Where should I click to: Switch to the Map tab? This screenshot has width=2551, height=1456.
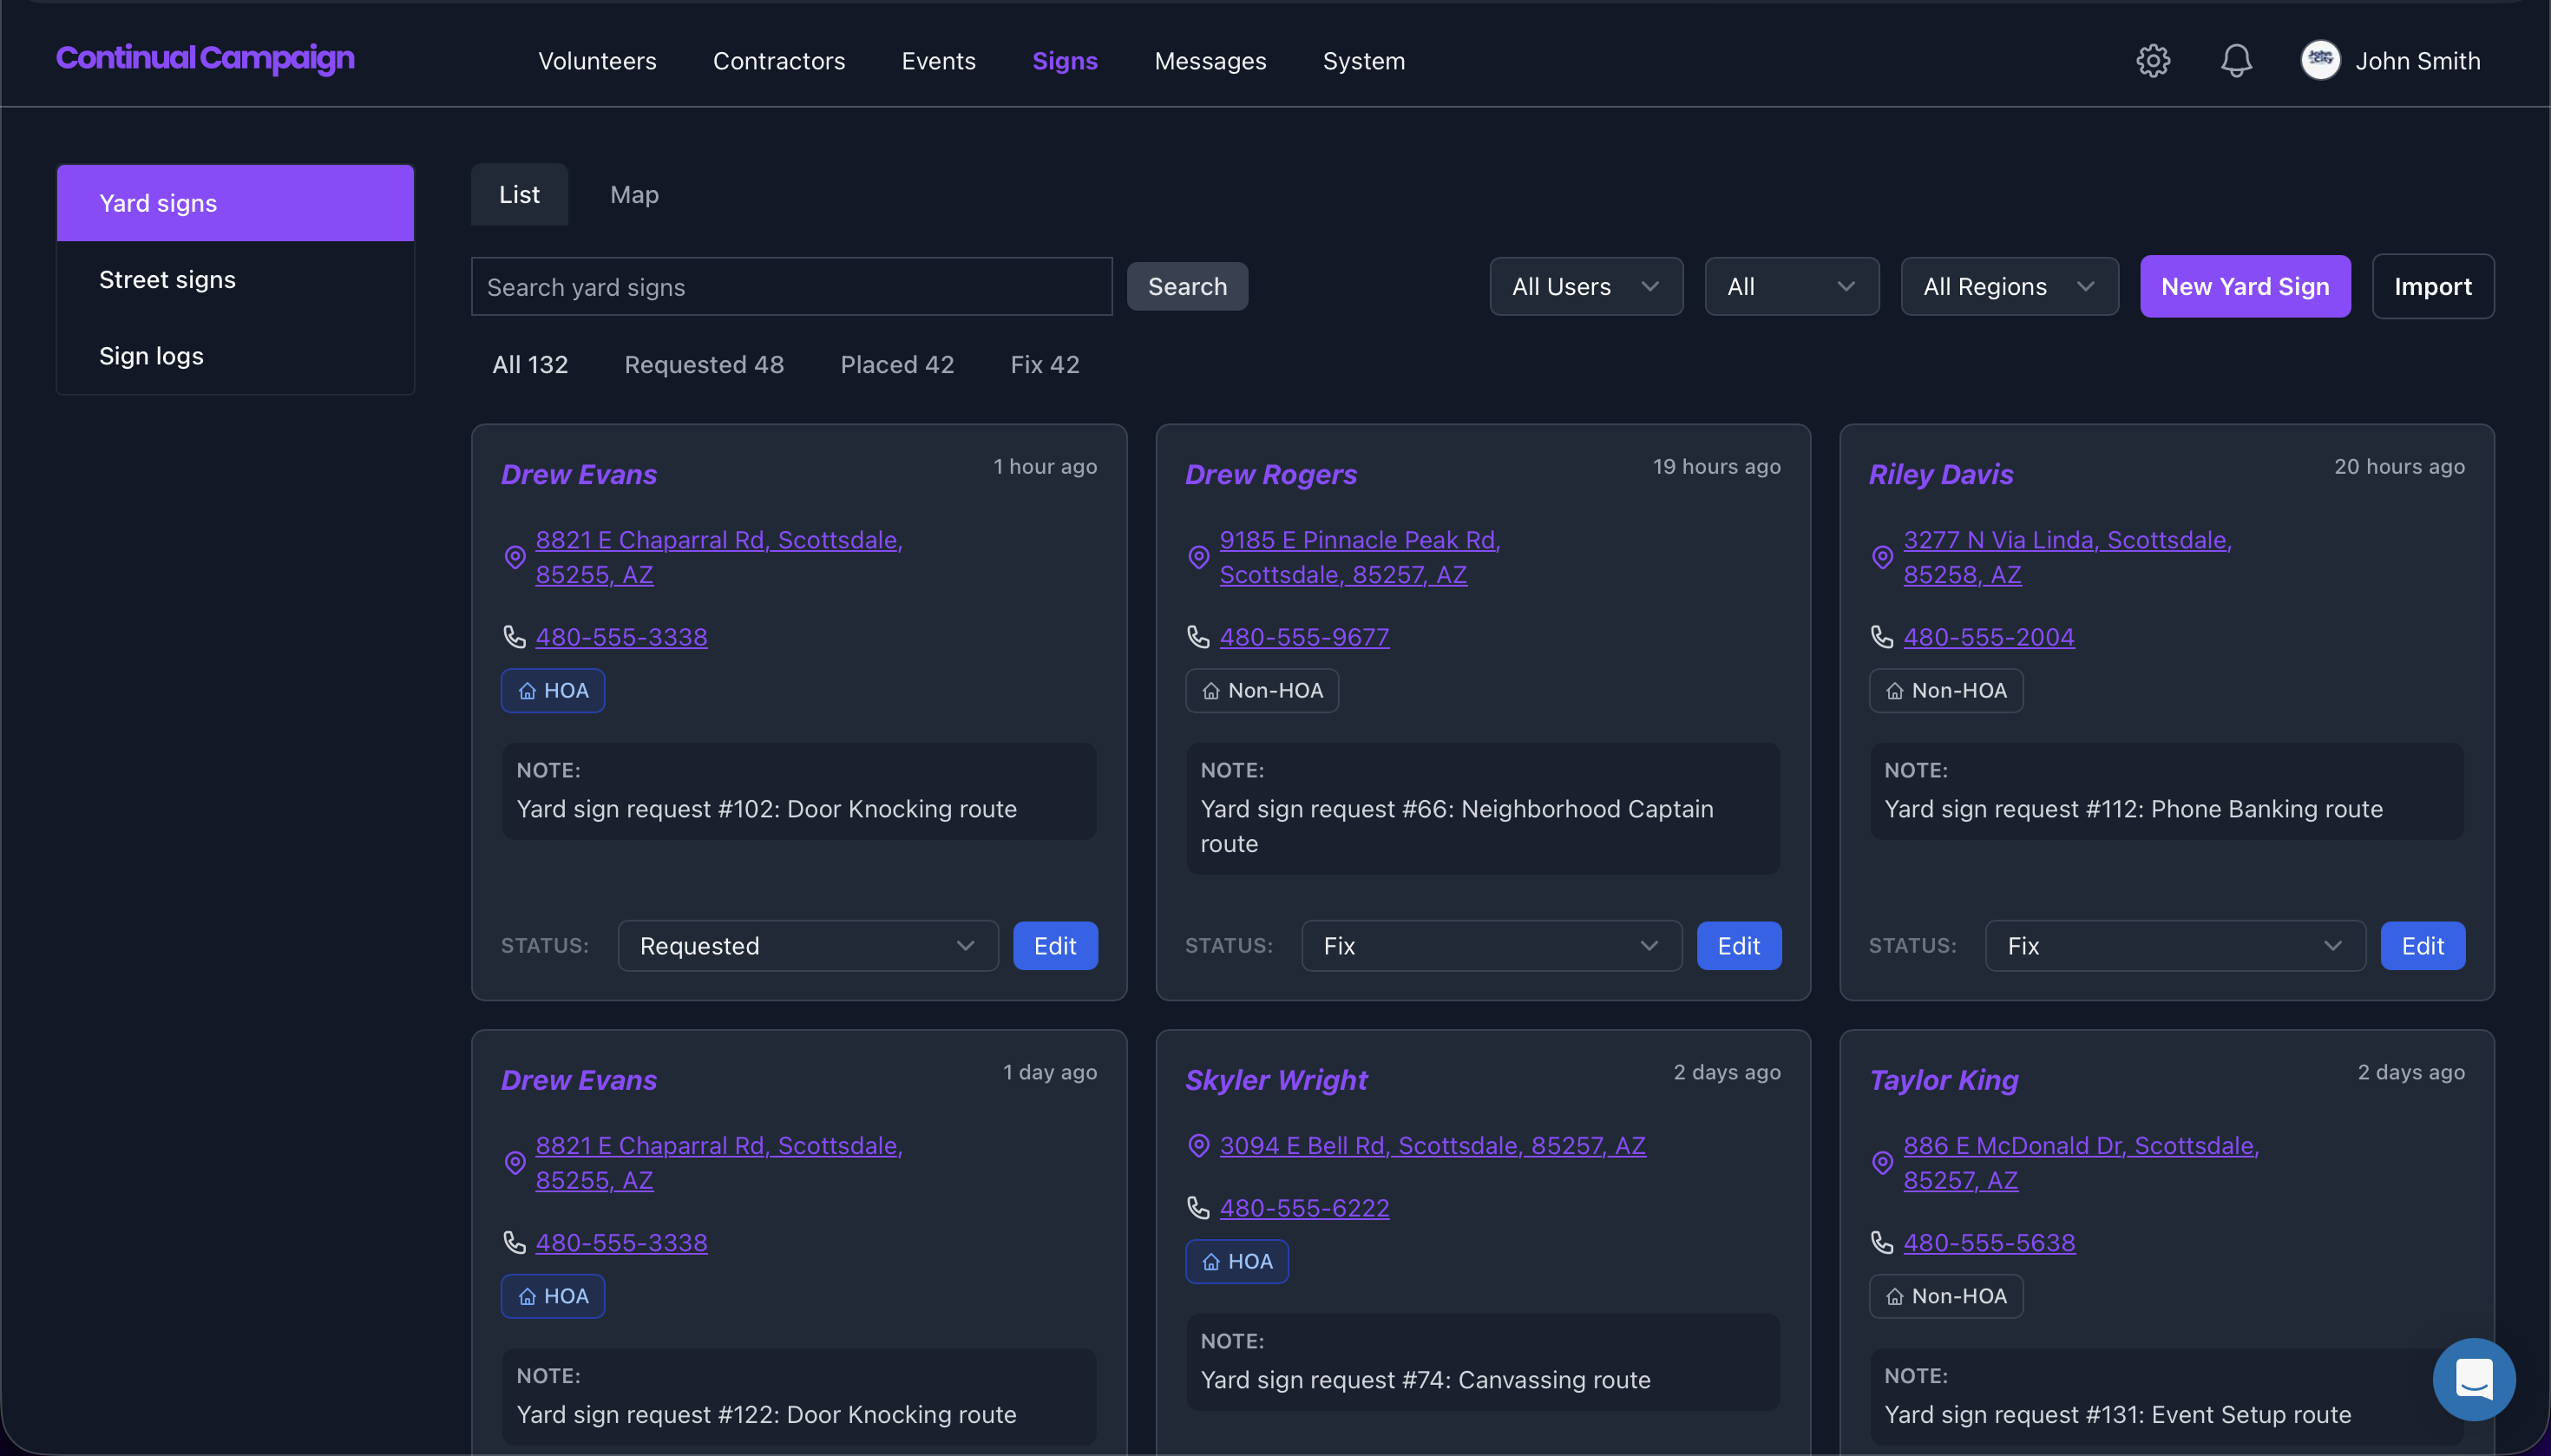click(634, 195)
